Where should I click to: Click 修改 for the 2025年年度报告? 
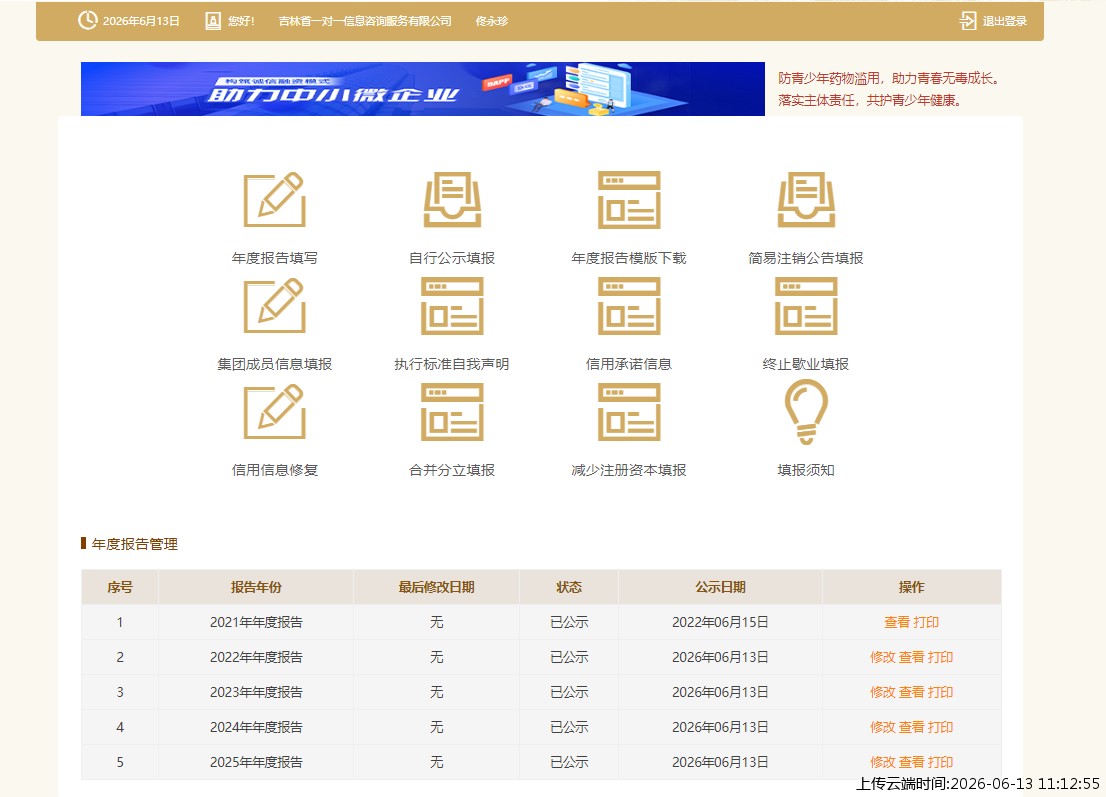pos(882,762)
